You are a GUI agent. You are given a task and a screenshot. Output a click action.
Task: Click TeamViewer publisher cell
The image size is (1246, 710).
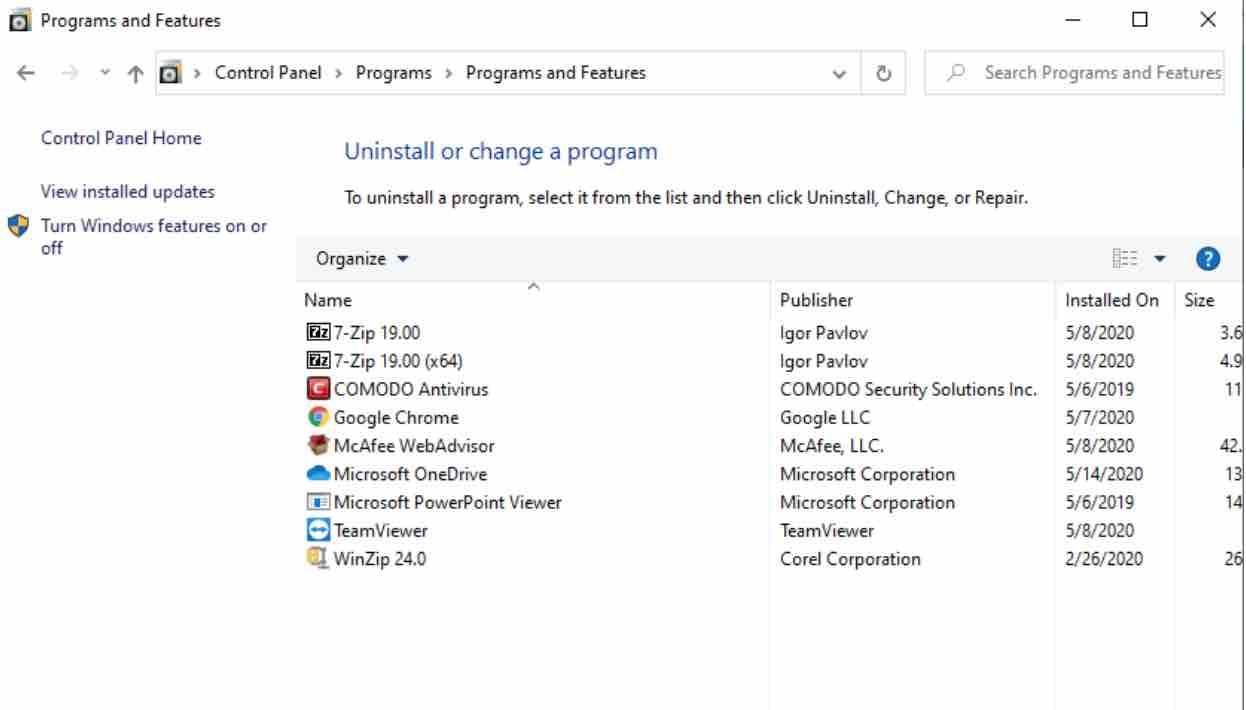(x=827, y=530)
